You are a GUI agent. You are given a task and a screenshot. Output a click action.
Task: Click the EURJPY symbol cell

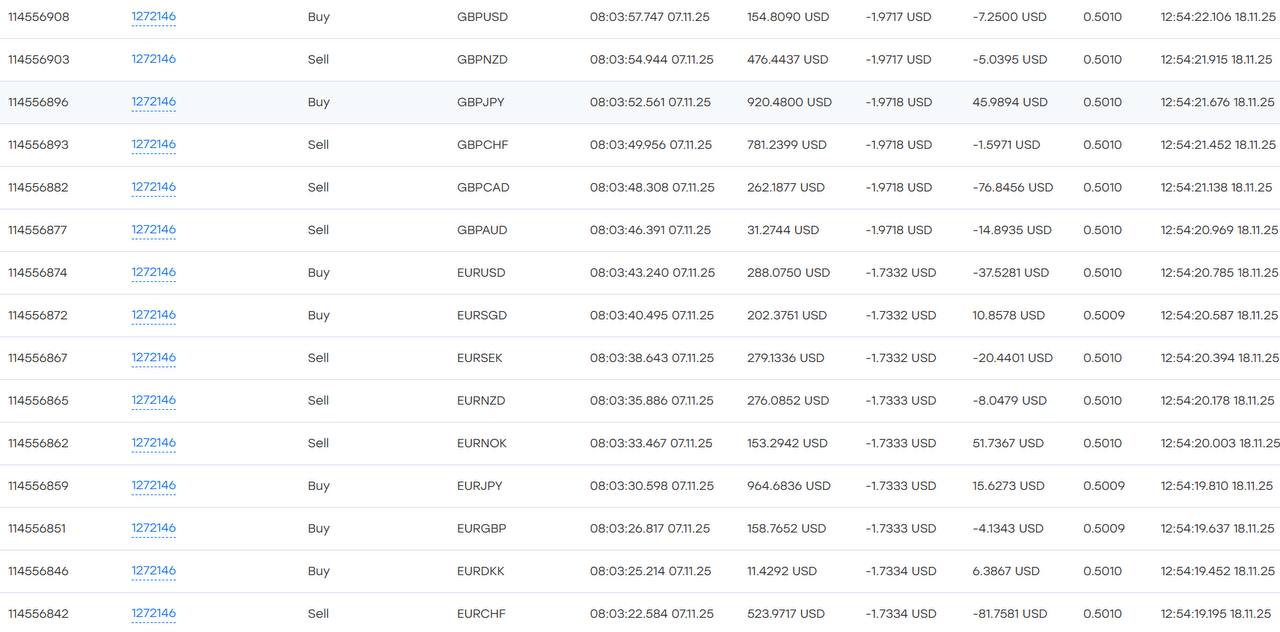(480, 486)
